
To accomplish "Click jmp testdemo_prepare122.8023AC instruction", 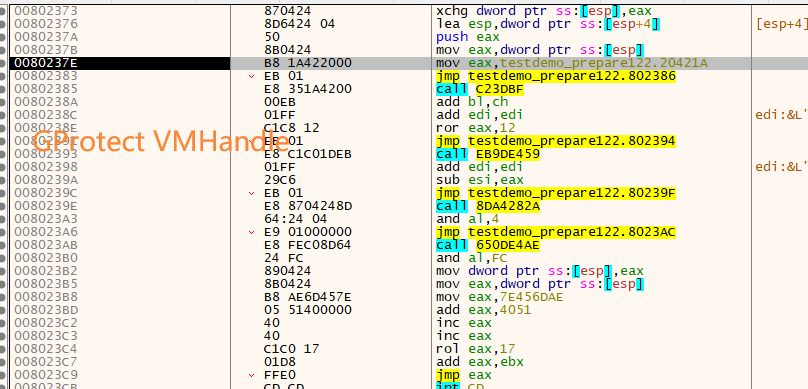I will tap(556, 232).
